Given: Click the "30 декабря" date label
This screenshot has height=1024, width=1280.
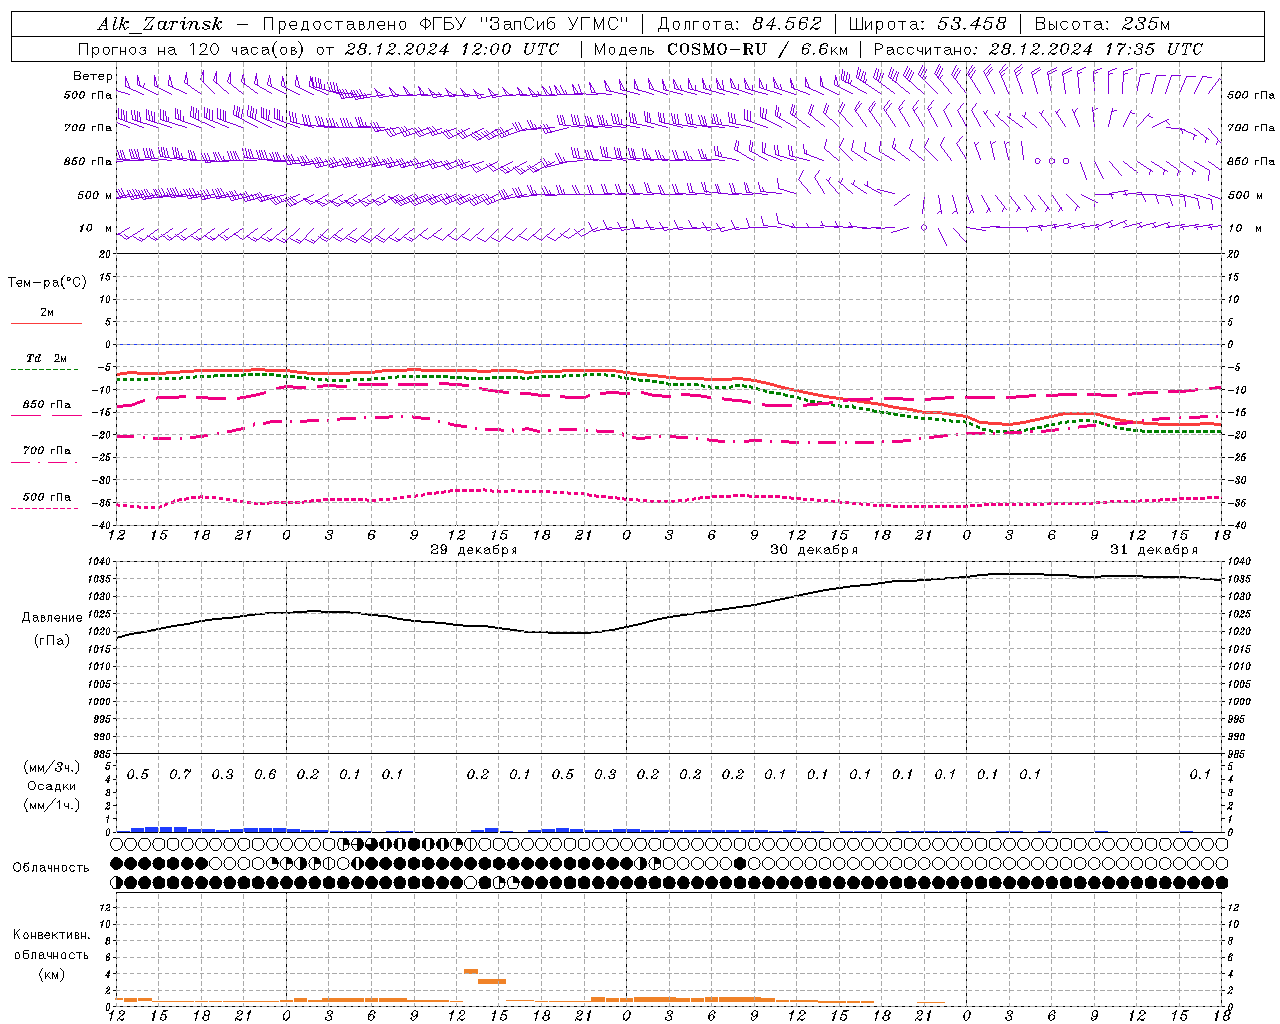Looking at the screenshot, I should point(814,550).
